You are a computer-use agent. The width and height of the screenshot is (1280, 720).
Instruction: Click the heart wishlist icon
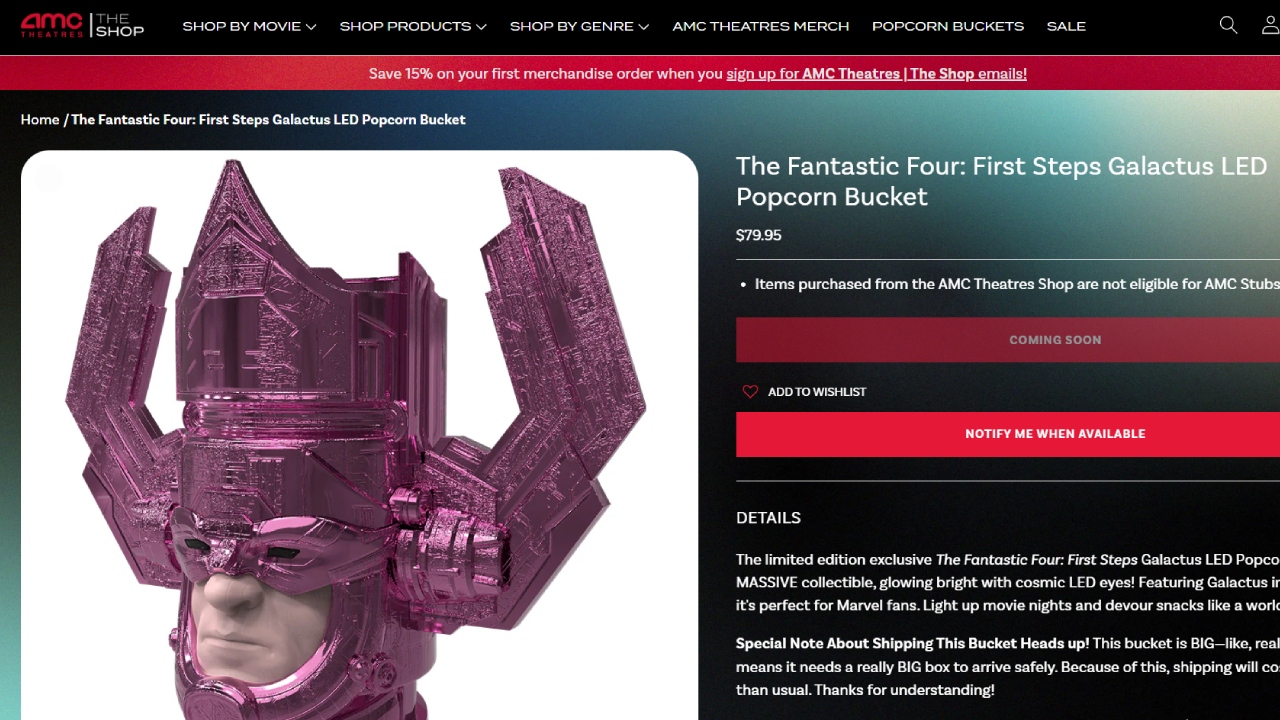750,392
